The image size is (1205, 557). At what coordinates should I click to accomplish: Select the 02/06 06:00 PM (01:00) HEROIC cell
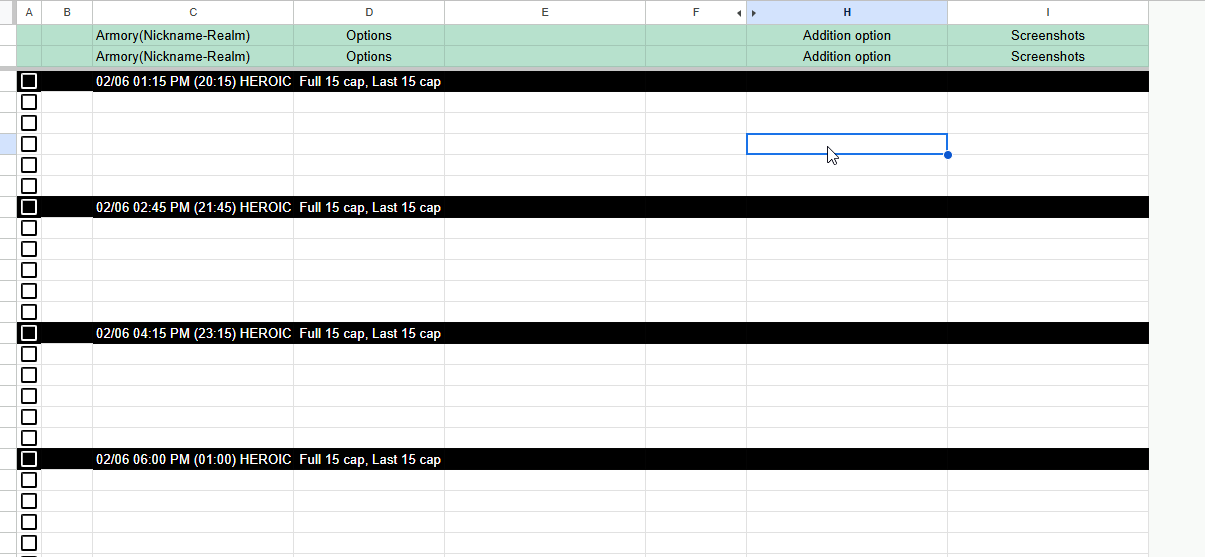point(193,459)
